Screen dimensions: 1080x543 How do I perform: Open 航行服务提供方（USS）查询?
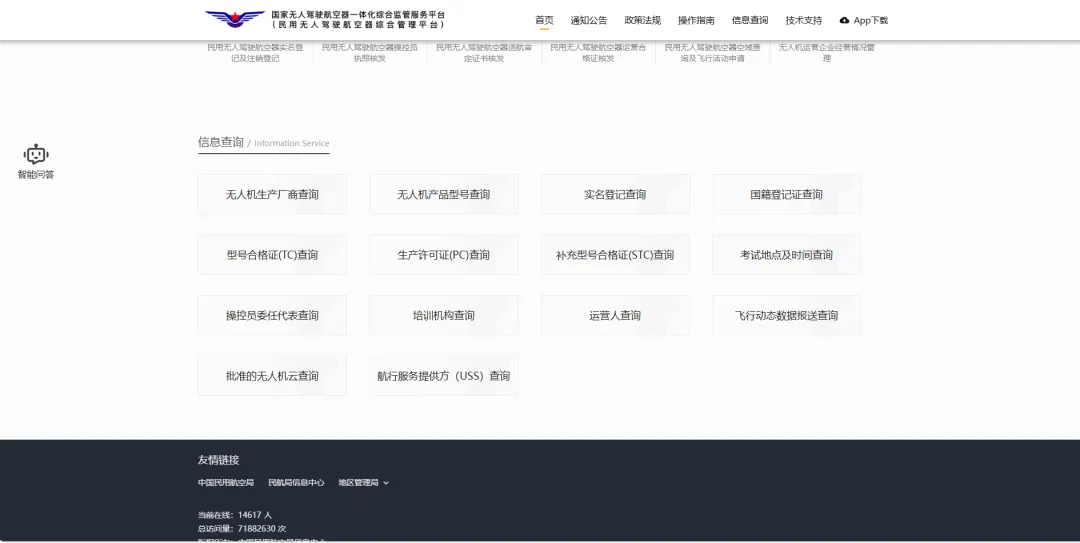pos(444,376)
